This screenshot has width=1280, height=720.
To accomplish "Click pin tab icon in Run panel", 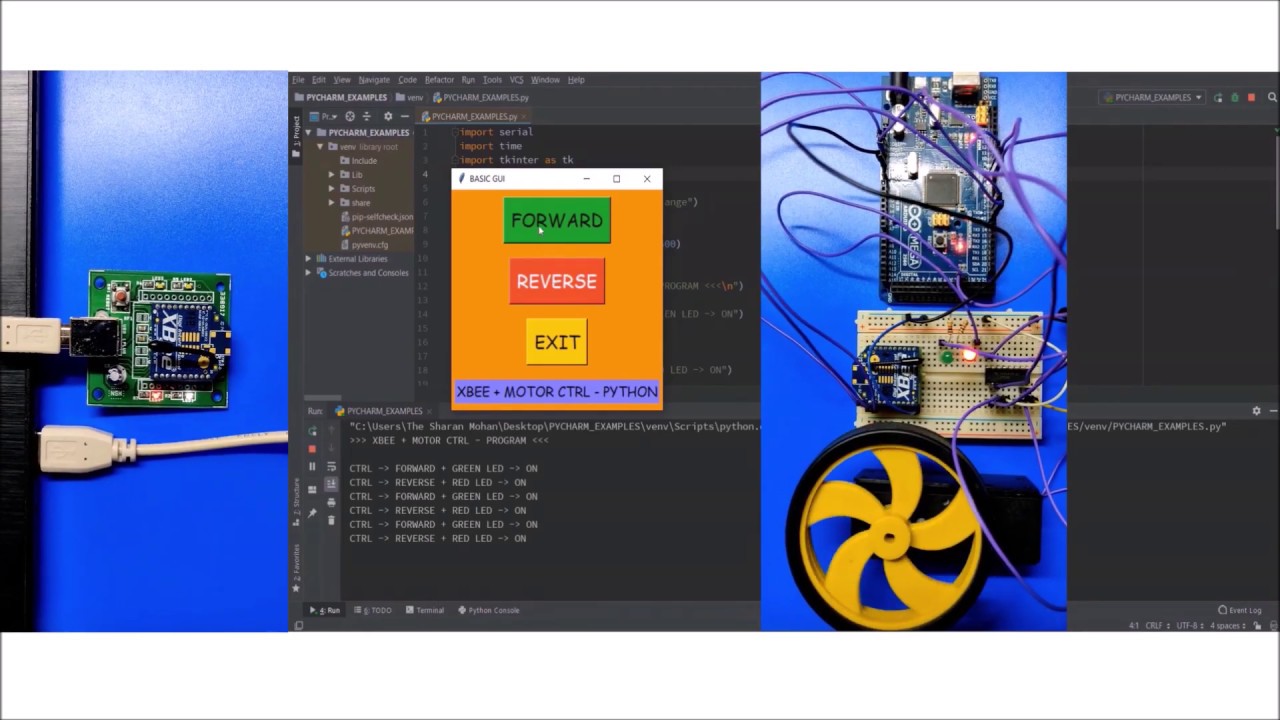I will point(312,513).
